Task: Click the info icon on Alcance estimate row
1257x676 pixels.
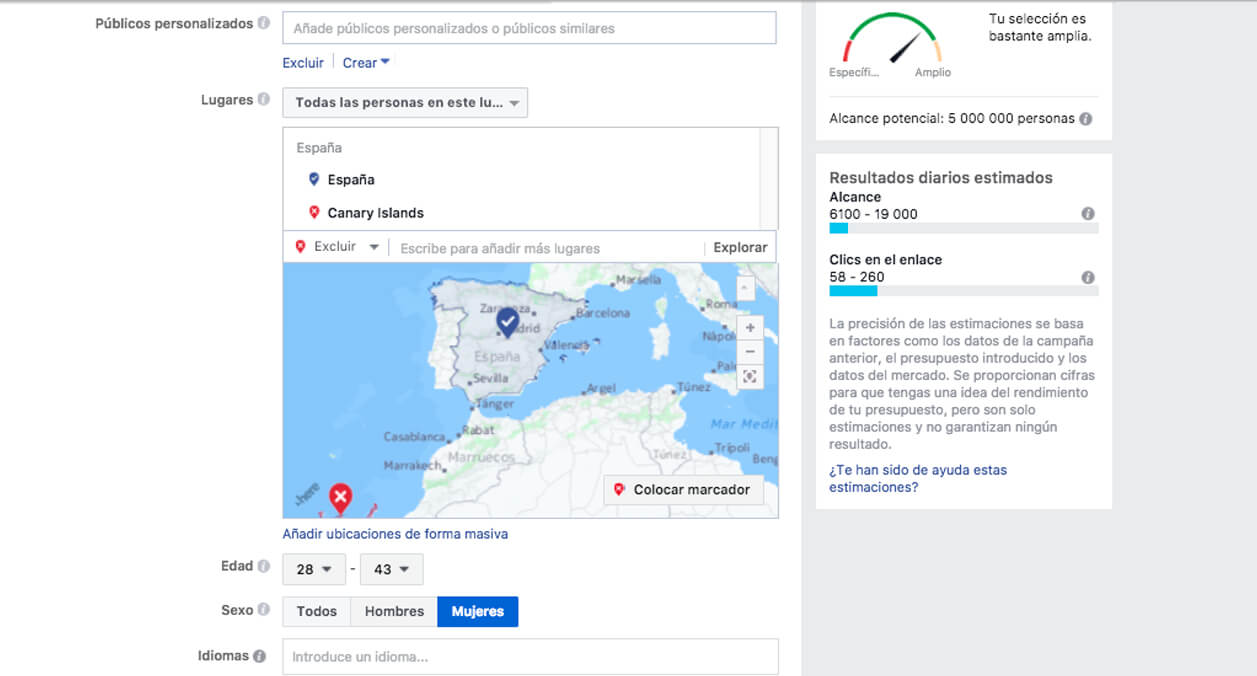Action: pyautogui.click(x=1088, y=214)
